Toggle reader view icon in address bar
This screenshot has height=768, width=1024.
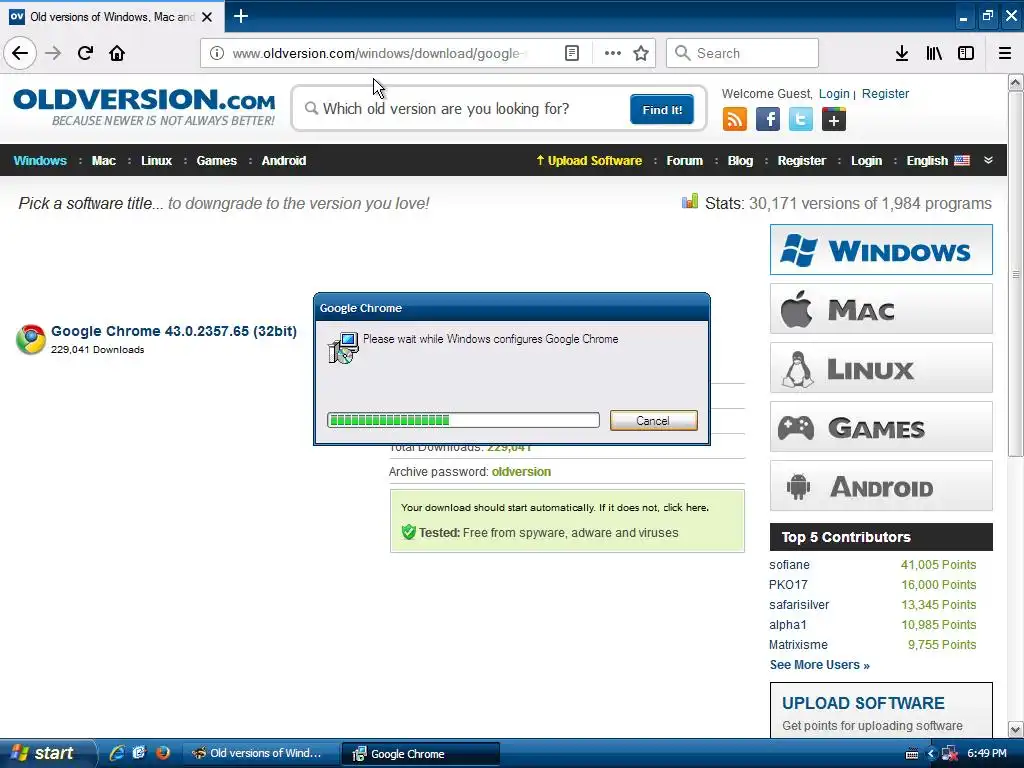[571, 53]
